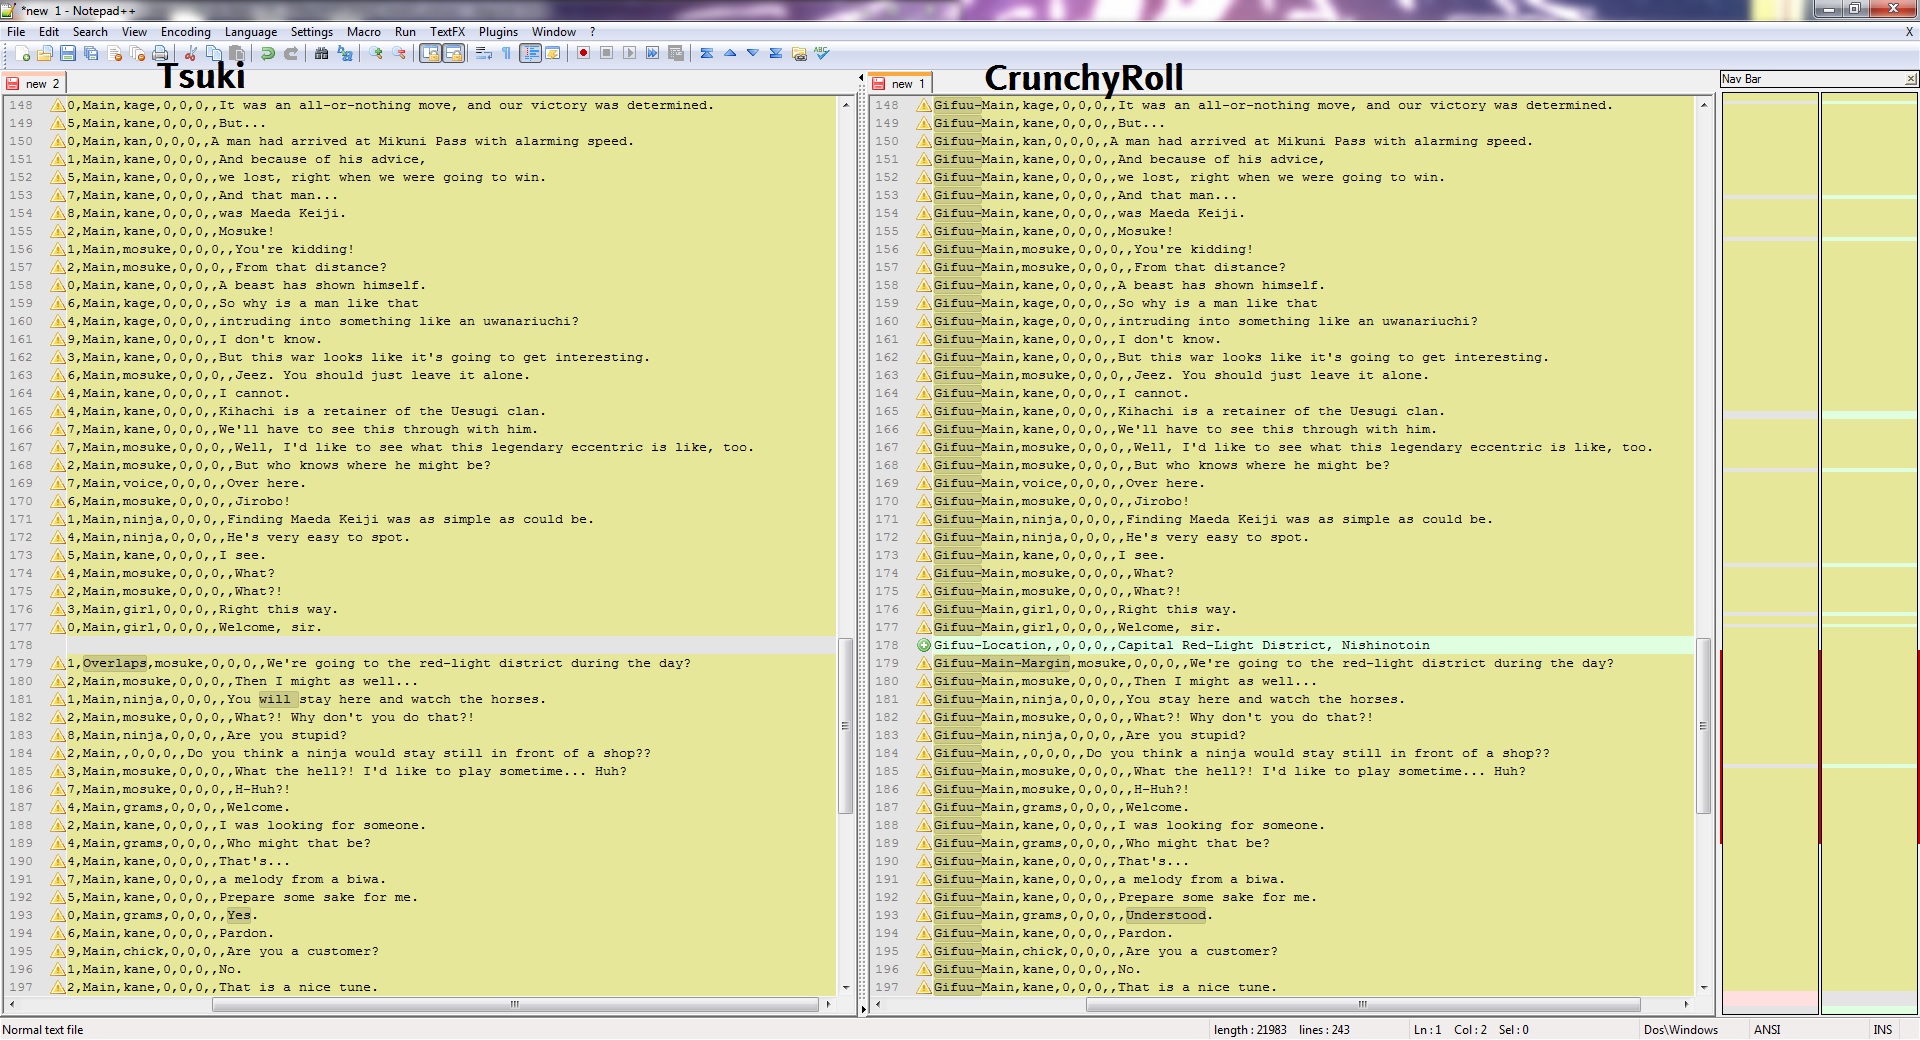
Task: Click the Replace toolbar icon
Action: [x=345, y=54]
